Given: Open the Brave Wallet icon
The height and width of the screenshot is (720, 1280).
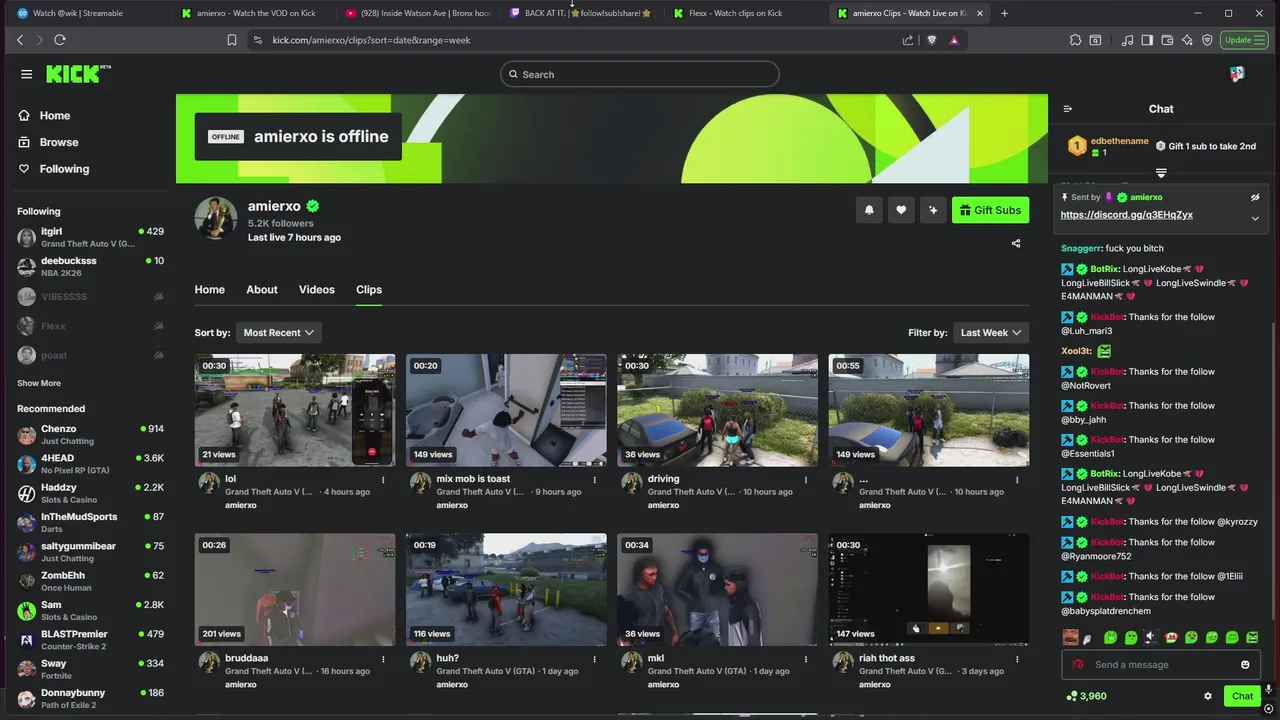Looking at the screenshot, I should pyautogui.click(x=1167, y=40).
